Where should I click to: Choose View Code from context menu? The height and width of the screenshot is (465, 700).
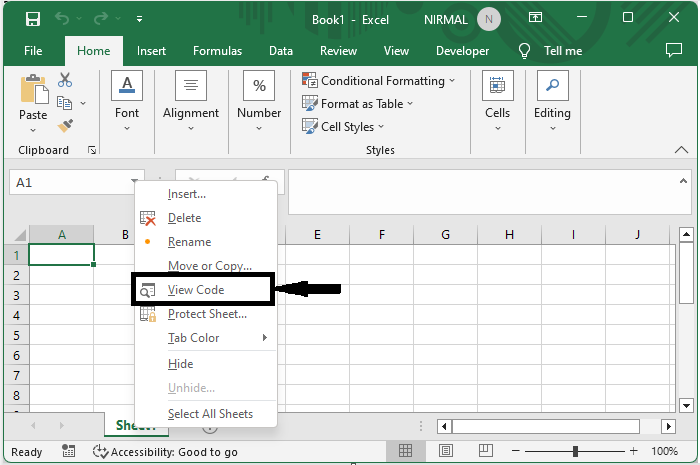196,290
